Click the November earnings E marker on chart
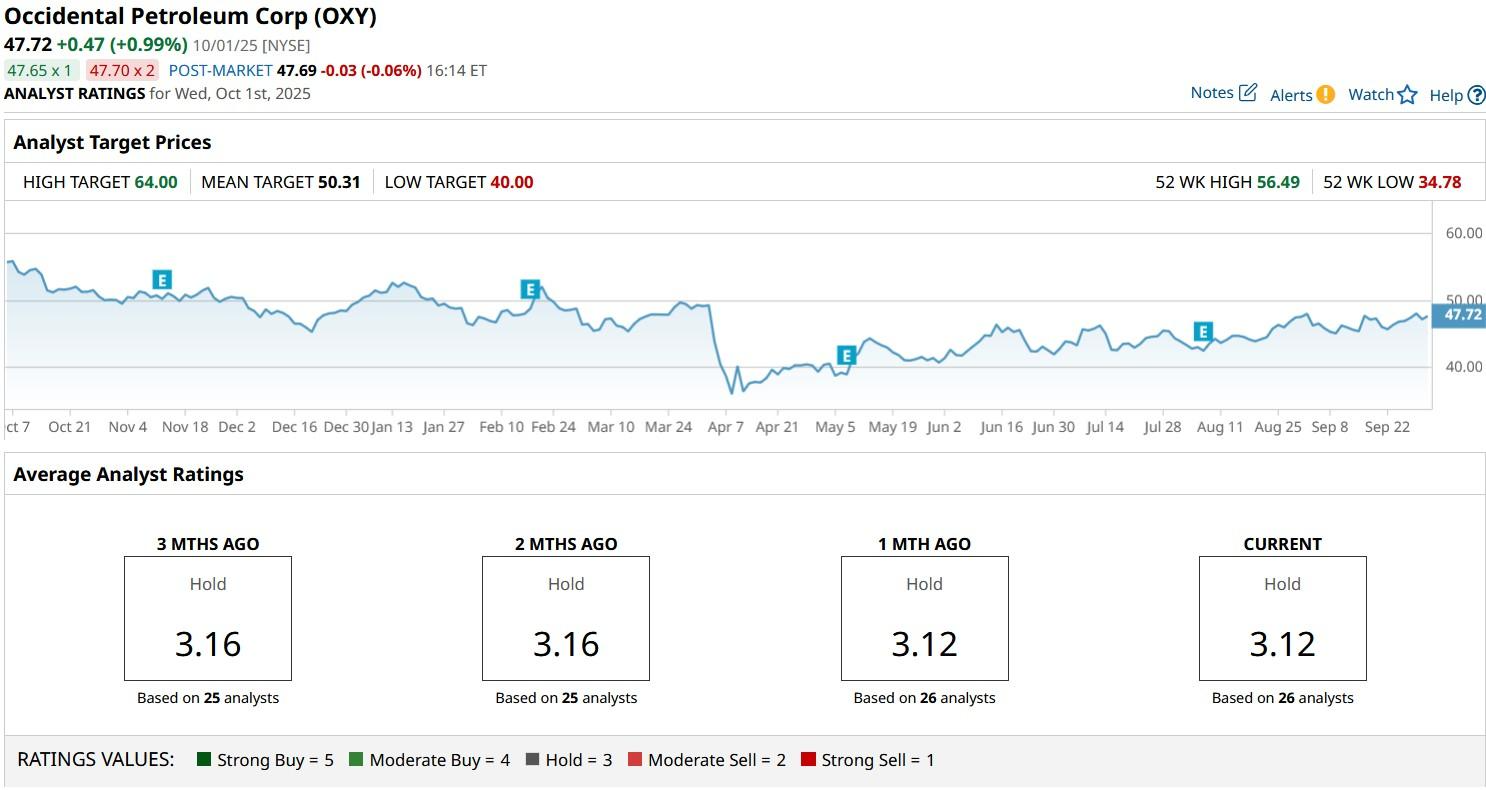Screen dimensions: 1486x790 tap(161, 280)
